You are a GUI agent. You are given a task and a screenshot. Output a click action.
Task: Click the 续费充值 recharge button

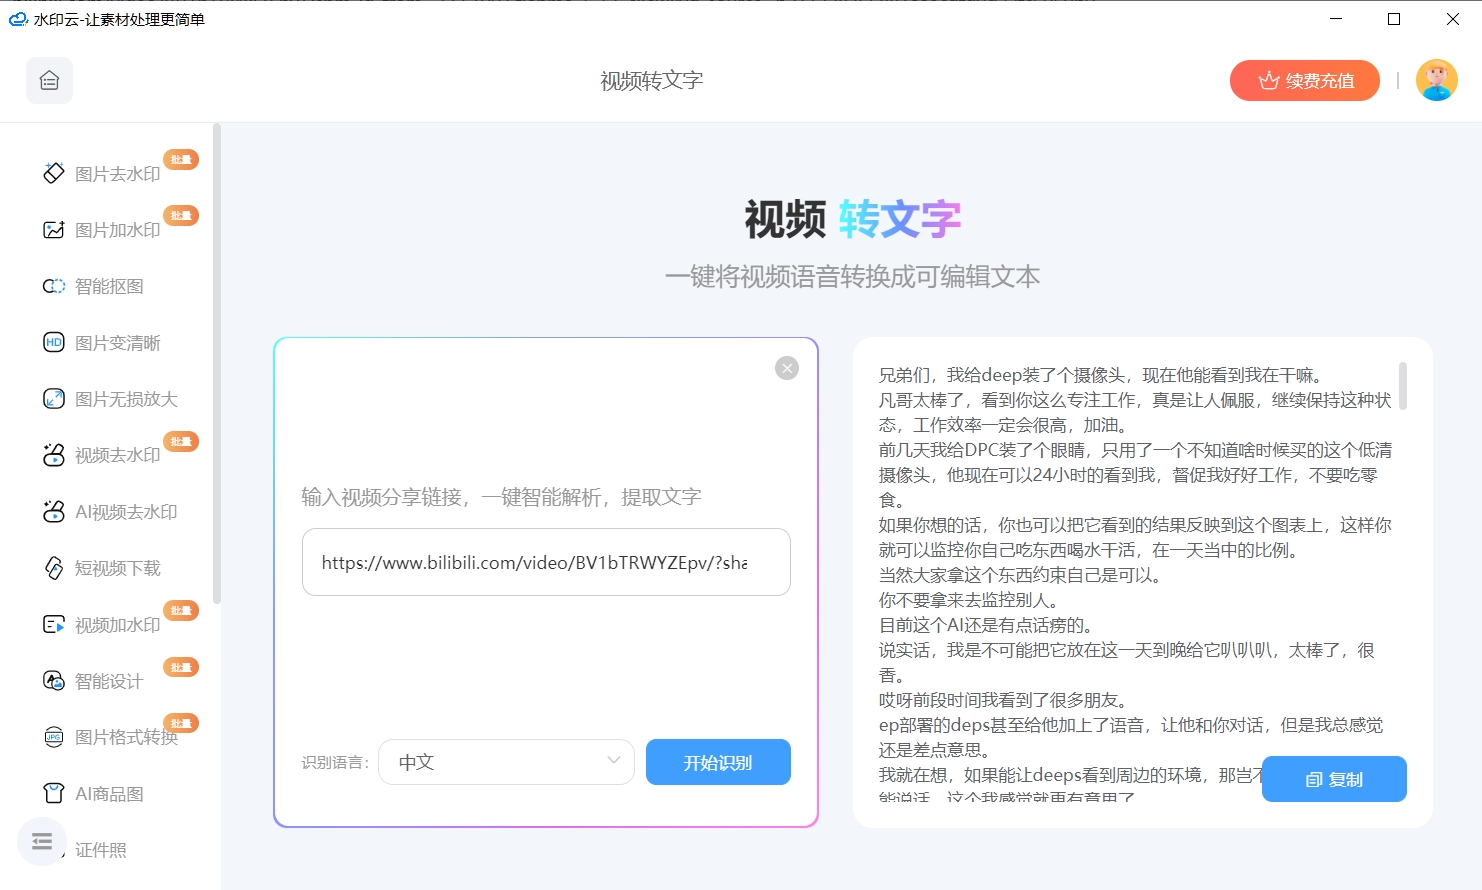point(1304,81)
